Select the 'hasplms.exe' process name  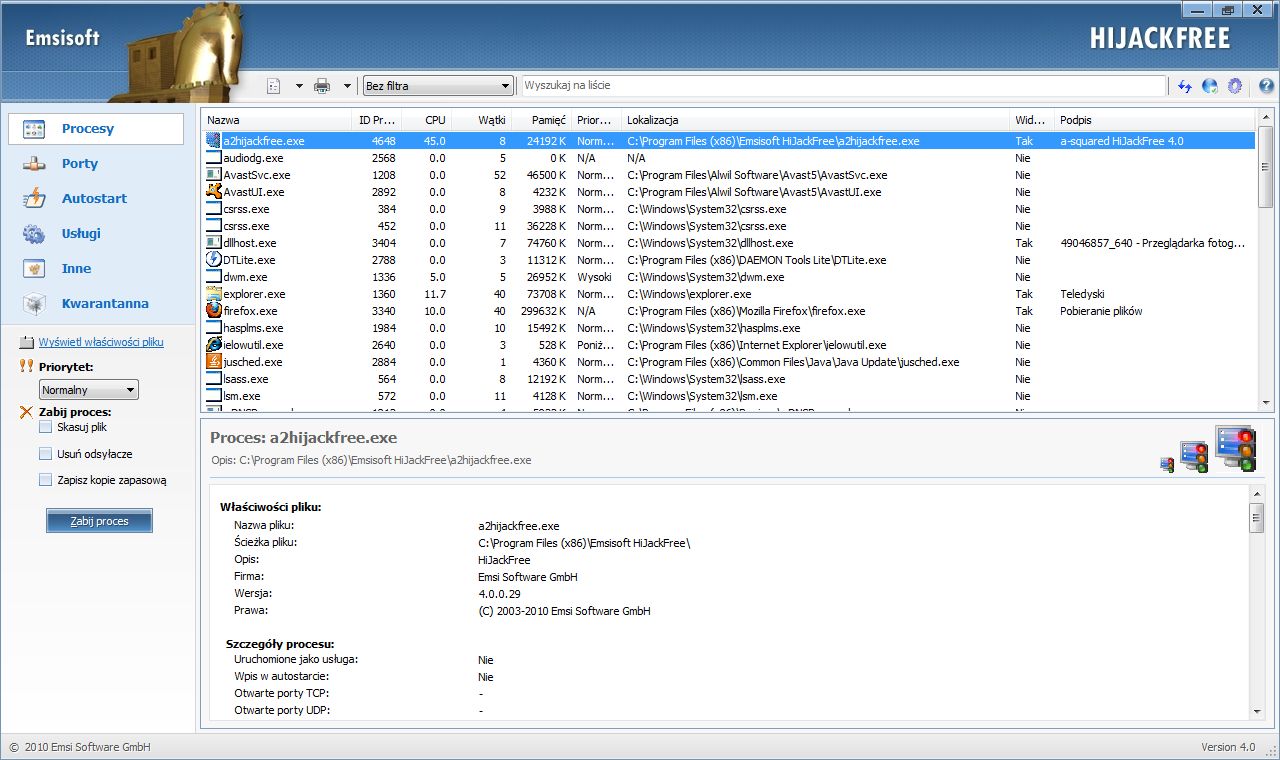pos(253,328)
